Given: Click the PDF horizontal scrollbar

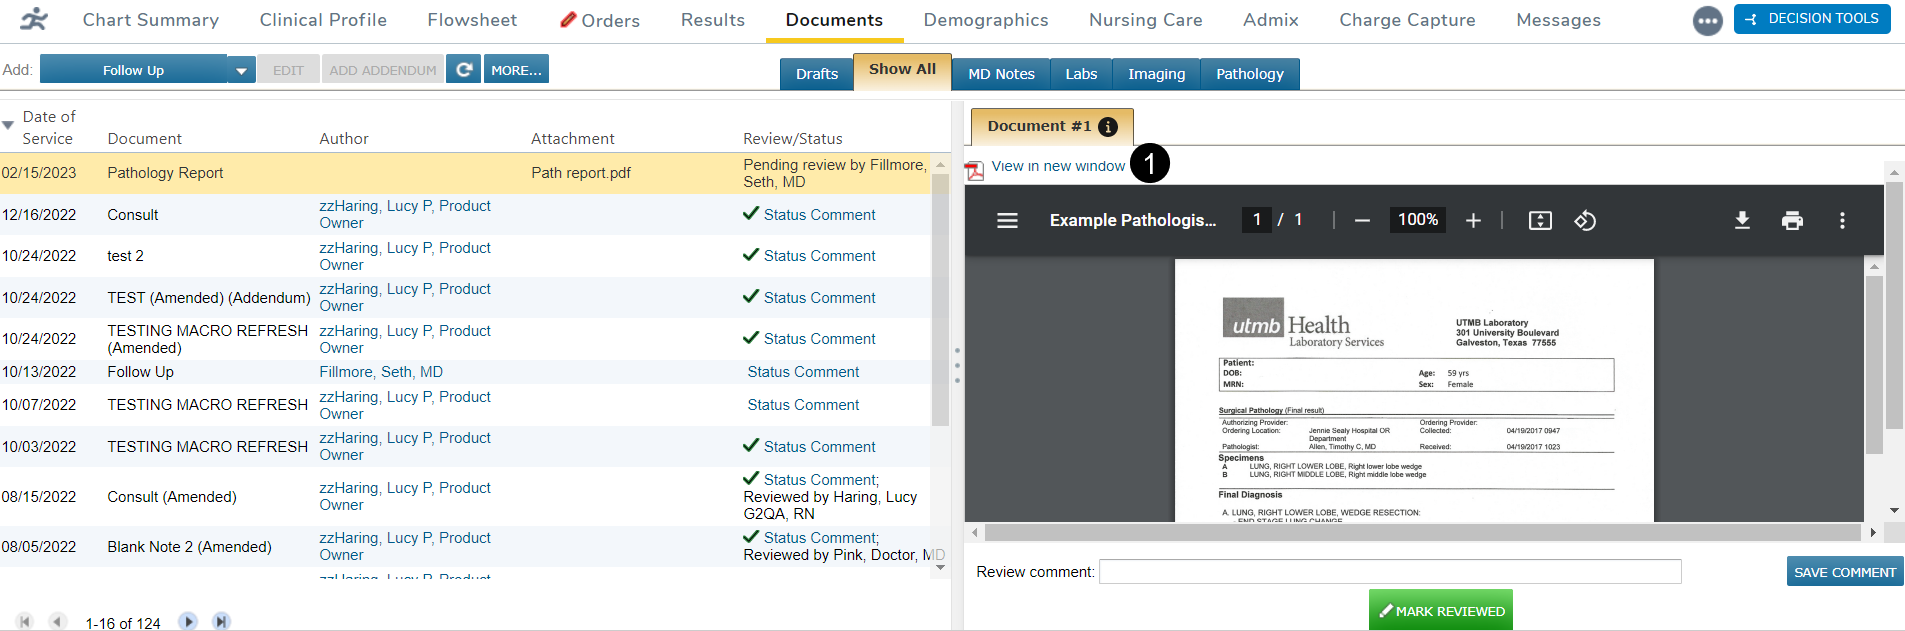Looking at the screenshot, I should tap(1420, 533).
